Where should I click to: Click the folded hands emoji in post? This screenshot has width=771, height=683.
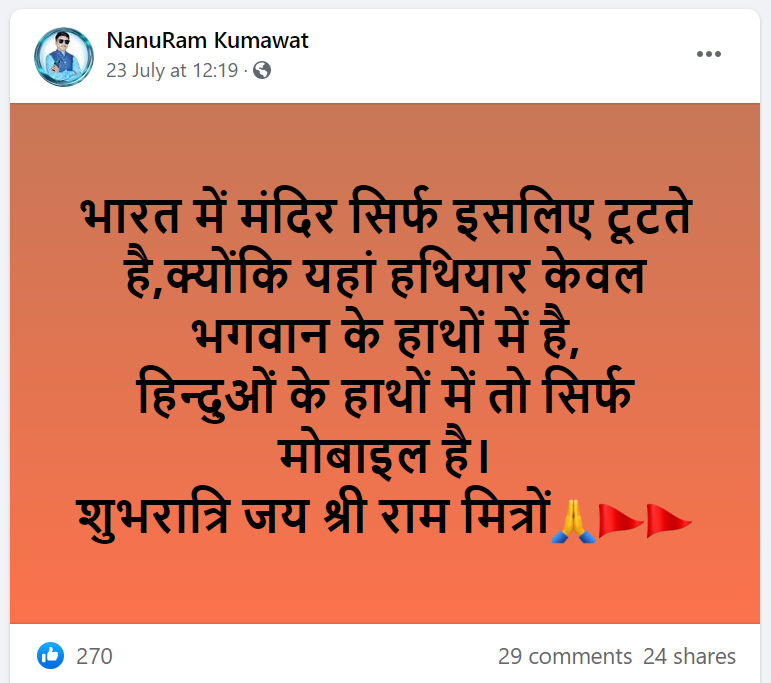click(x=573, y=521)
